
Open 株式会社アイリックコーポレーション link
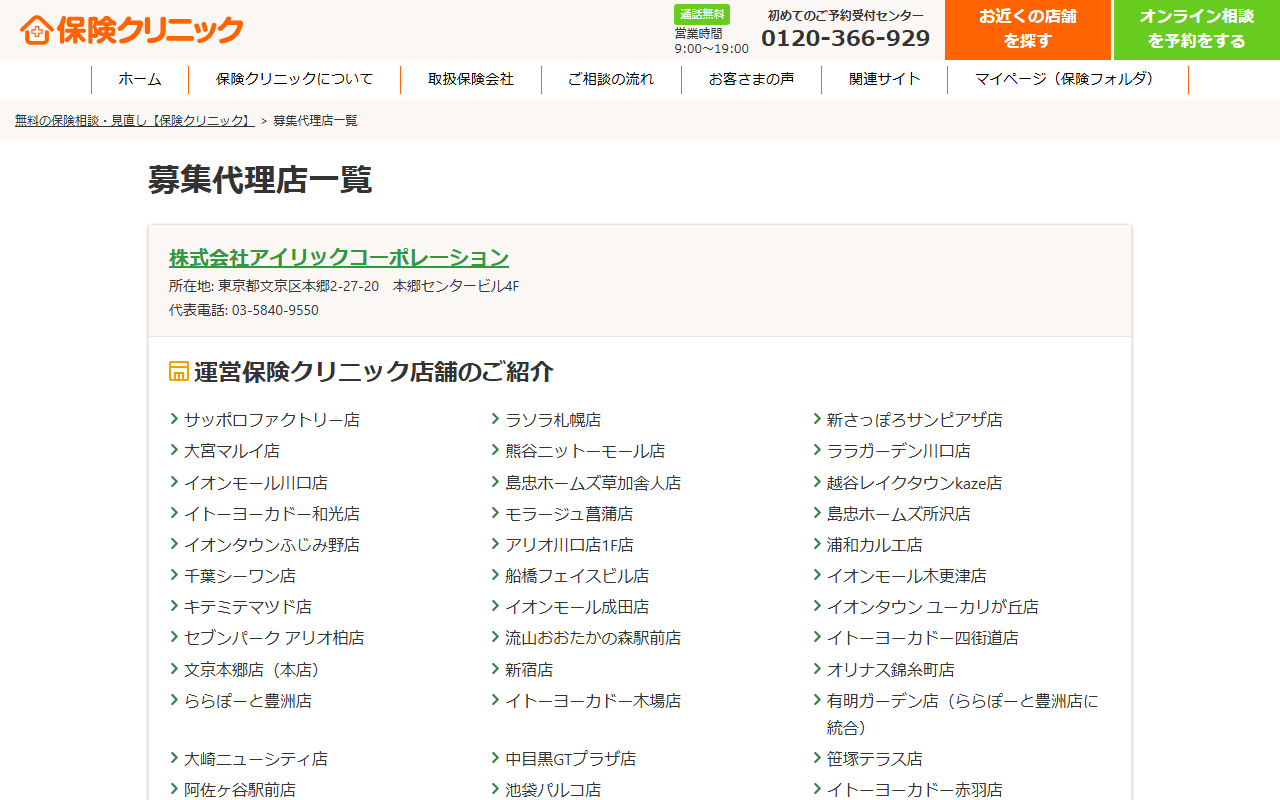pyautogui.click(x=339, y=258)
